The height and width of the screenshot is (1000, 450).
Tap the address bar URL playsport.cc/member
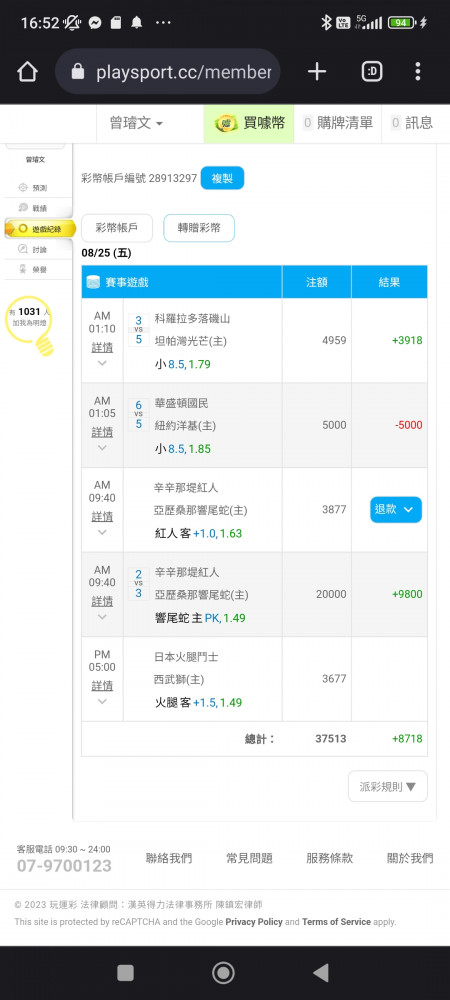click(x=184, y=72)
